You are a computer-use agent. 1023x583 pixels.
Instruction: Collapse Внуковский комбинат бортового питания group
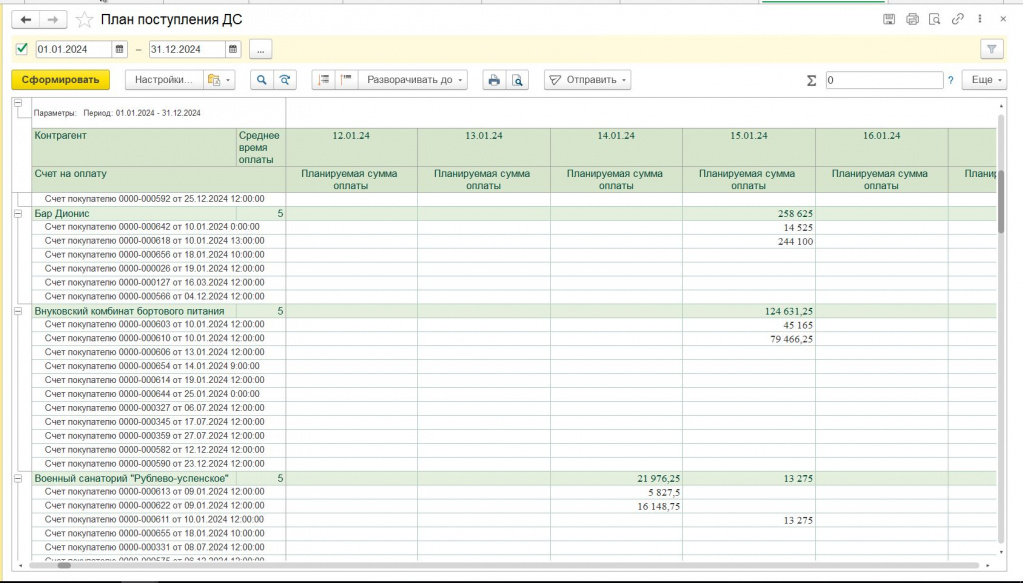[18, 311]
